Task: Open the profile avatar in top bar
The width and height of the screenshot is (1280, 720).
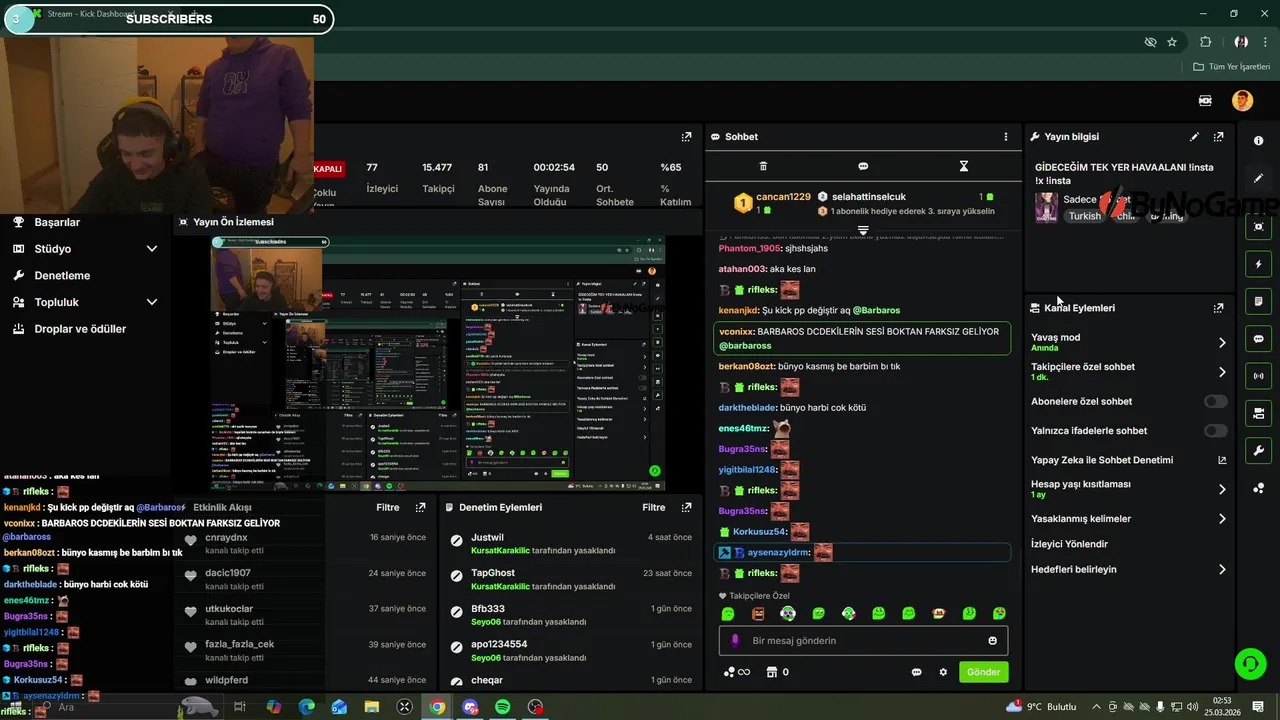Action: tap(1242, 100)
